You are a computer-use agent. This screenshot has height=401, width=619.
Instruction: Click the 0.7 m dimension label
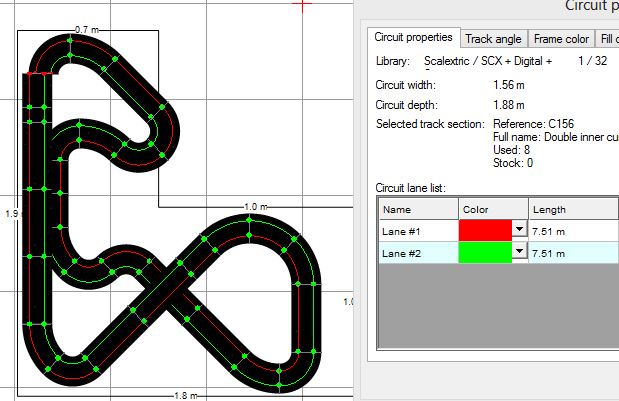[x=88, y=30]
